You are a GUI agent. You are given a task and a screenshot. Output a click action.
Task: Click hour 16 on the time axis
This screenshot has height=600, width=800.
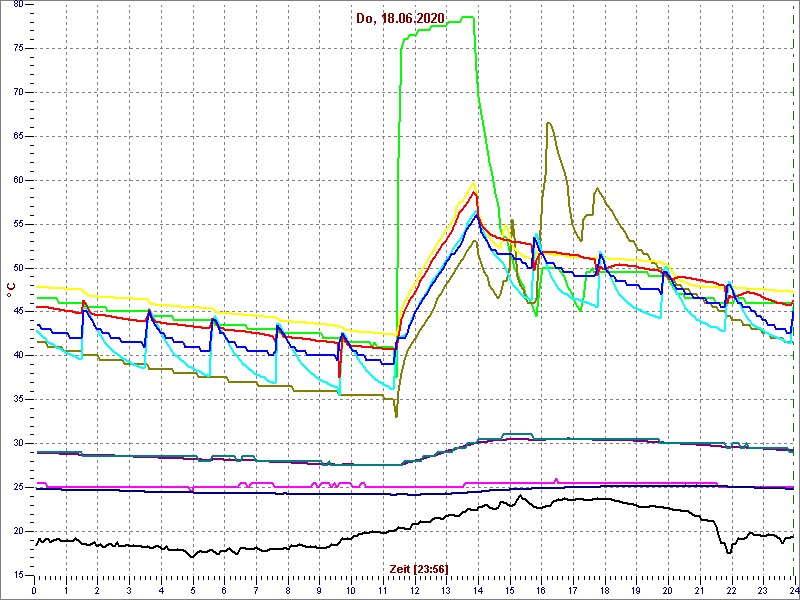541,590
